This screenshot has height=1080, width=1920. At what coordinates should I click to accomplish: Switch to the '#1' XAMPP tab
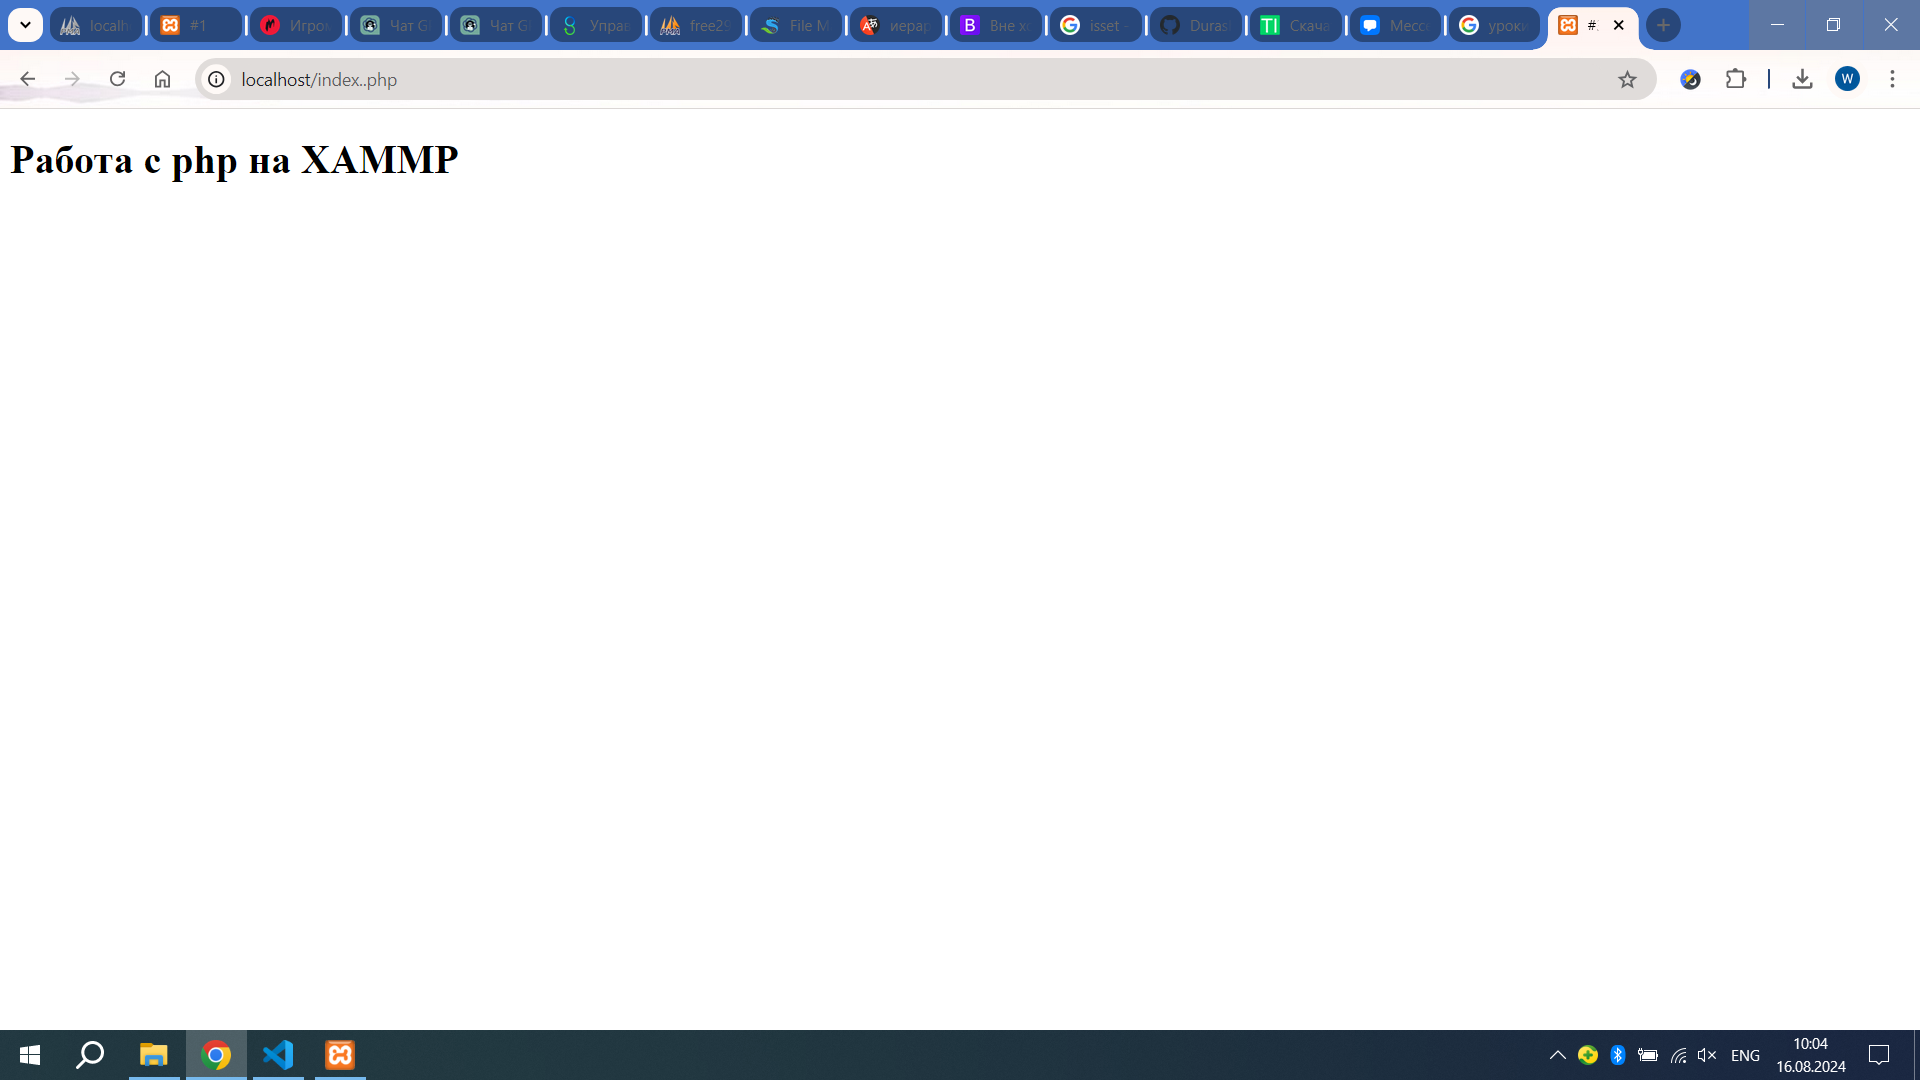coord(196,25)
